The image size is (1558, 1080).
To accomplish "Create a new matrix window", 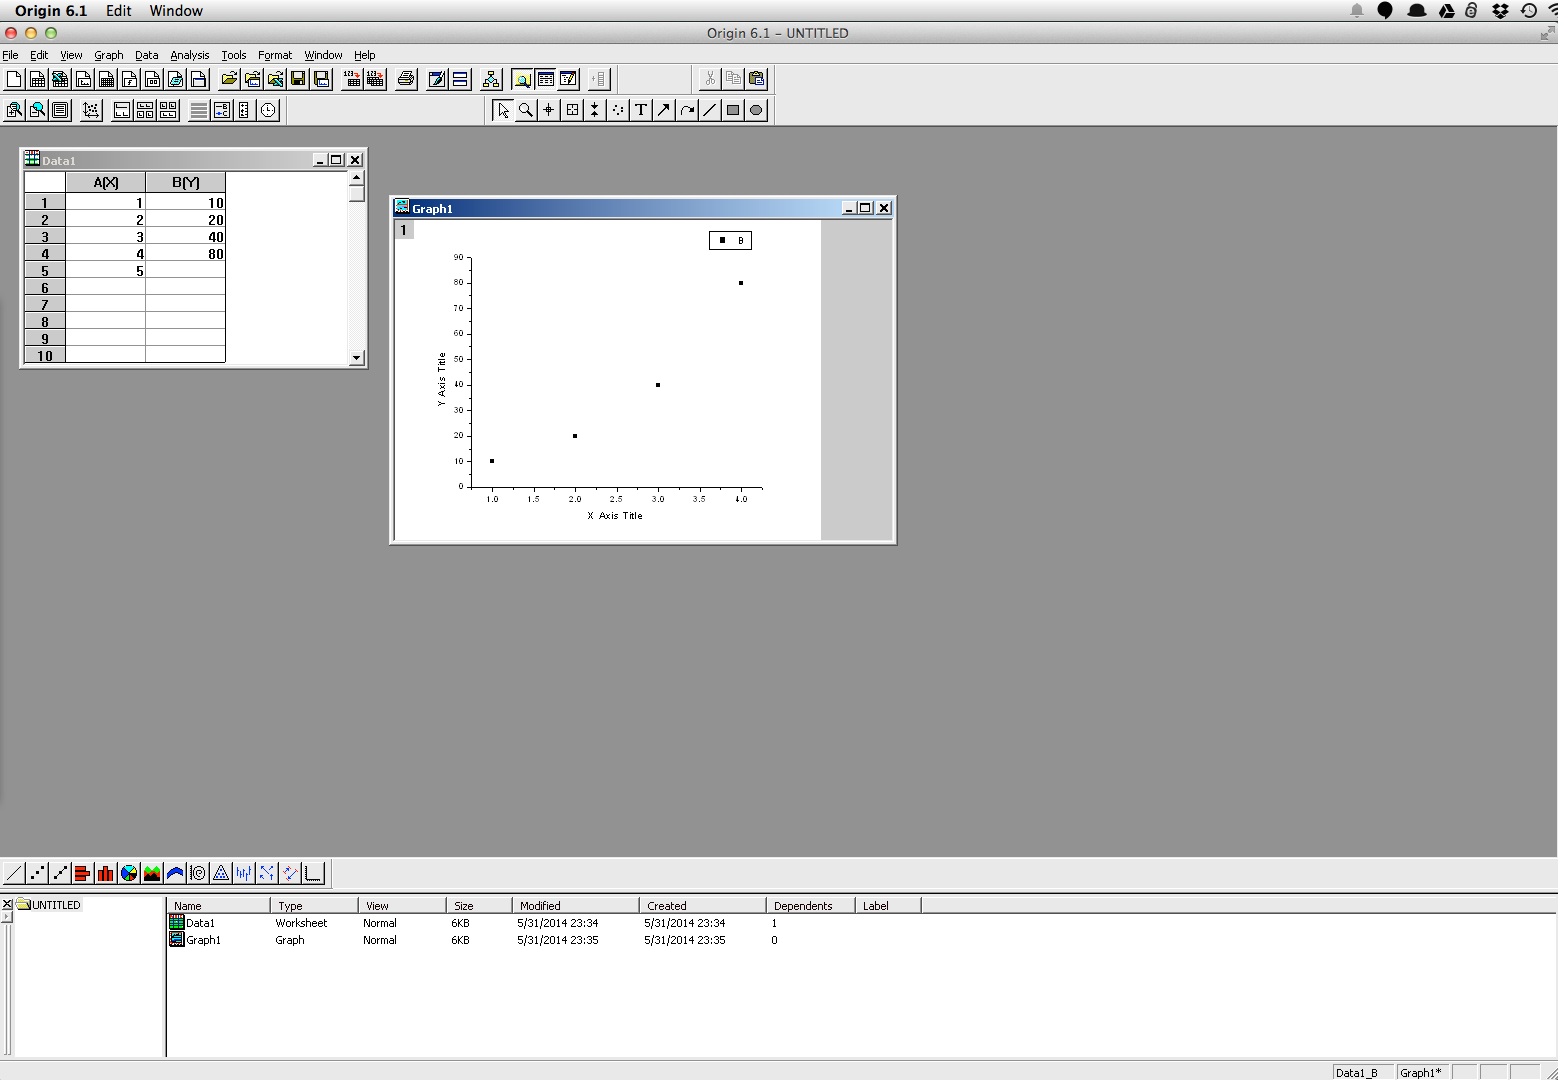I will pyautogui.click(x=106, y=79).
